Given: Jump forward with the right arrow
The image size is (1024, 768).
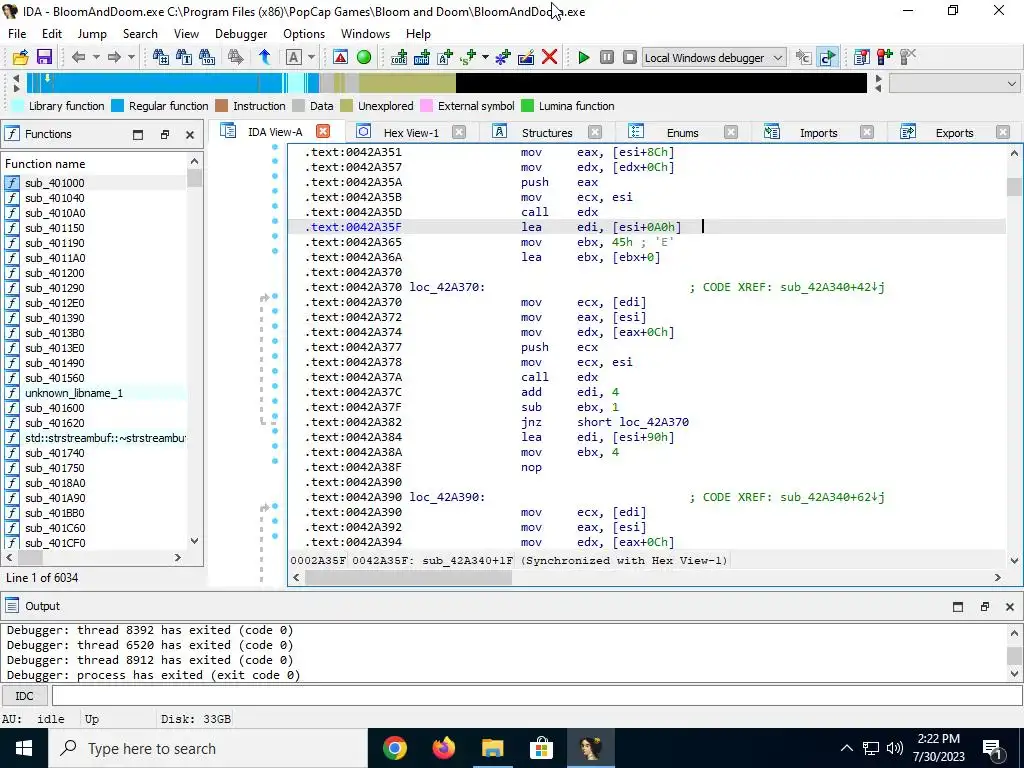Looking at the screenshot, I should coord(114,57).
